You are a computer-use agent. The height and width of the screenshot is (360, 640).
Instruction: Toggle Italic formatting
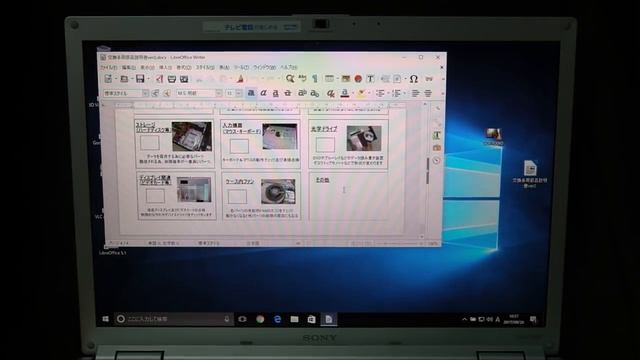(x=264, y=93)
